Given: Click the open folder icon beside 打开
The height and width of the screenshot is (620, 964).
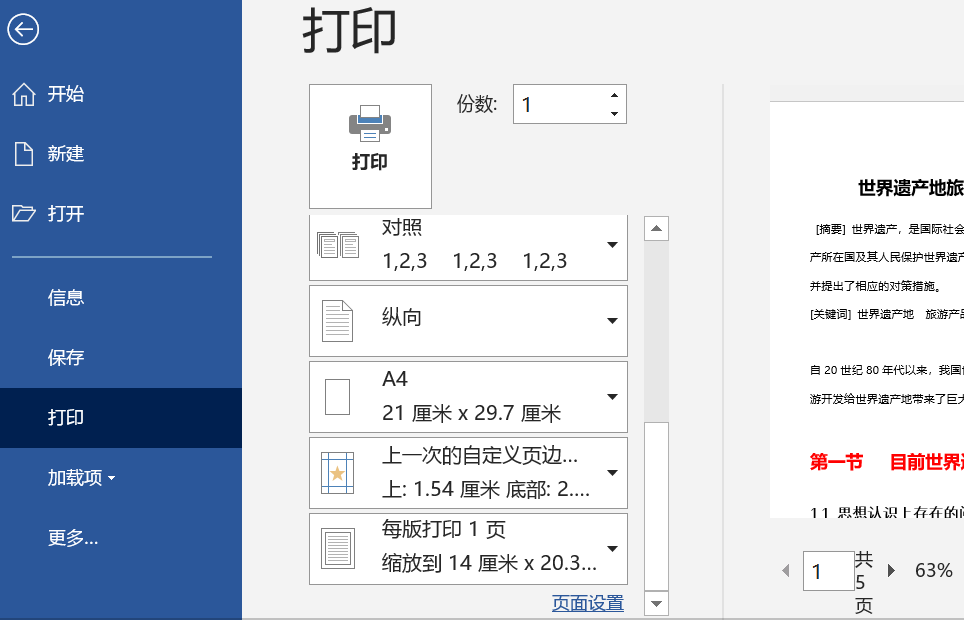Looking at the screenshot, I should point(23,213).
